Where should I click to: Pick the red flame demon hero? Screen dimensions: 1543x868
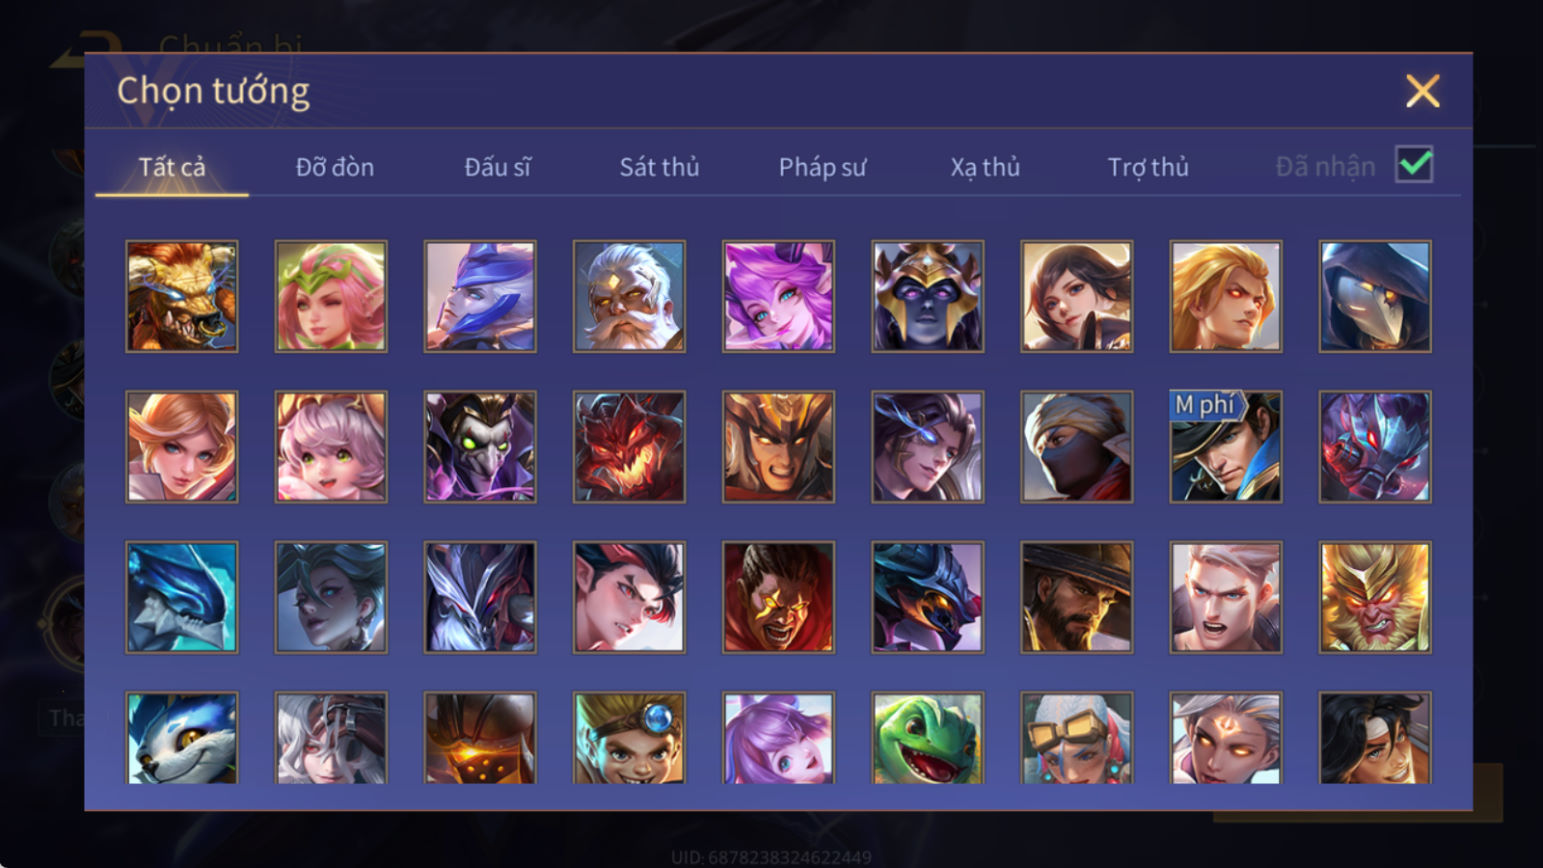click(x=629, y=446)
